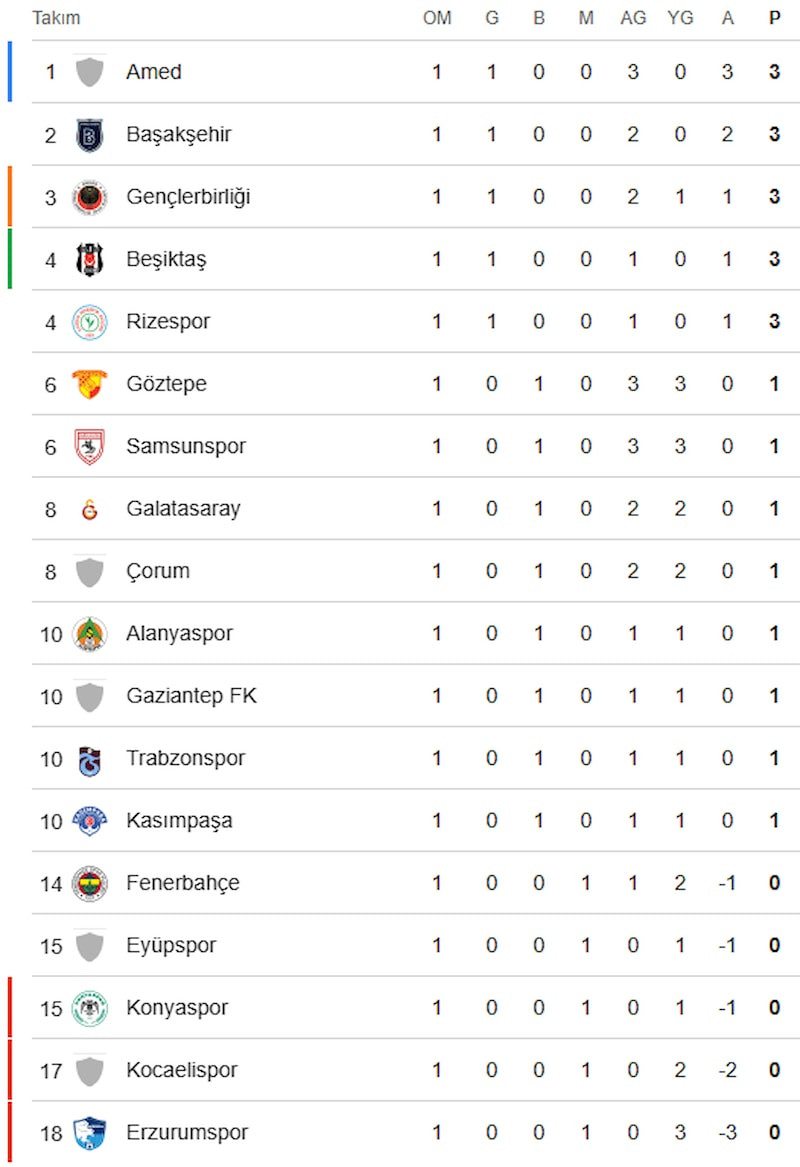The image size is (800, 1167).
Task: Click the Gençlerbirliği club logo
Action: tap(89, 197)
